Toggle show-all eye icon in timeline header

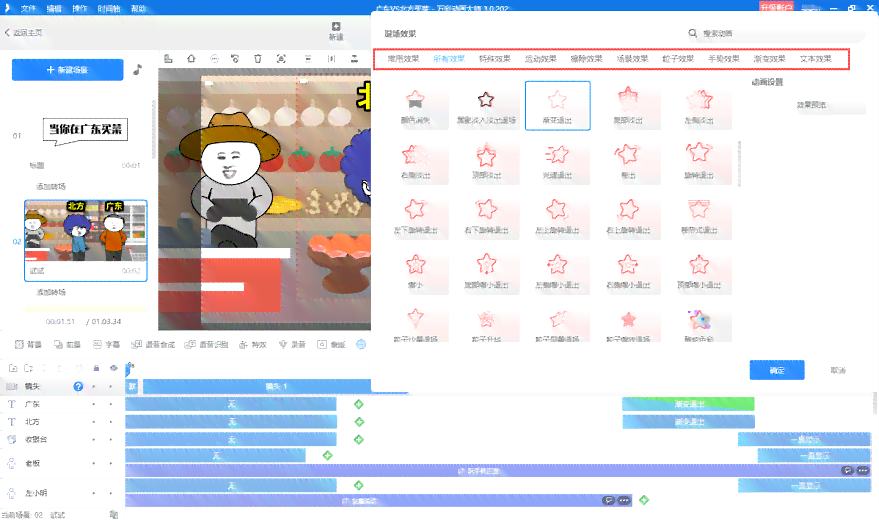114,368
